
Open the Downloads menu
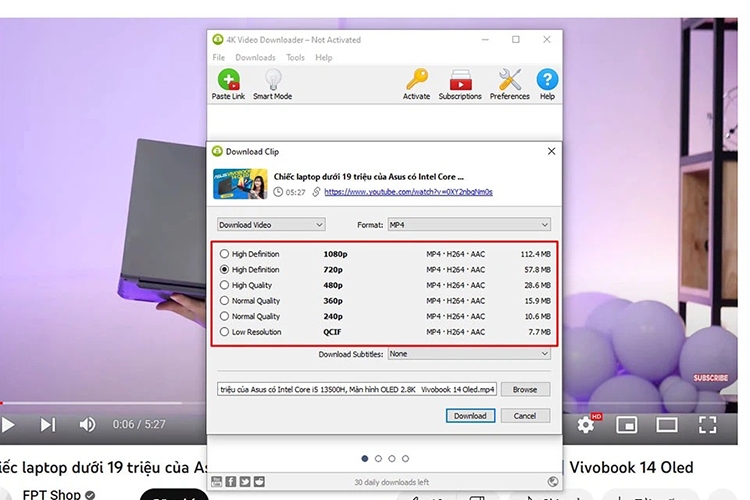[x=255, y=57]
